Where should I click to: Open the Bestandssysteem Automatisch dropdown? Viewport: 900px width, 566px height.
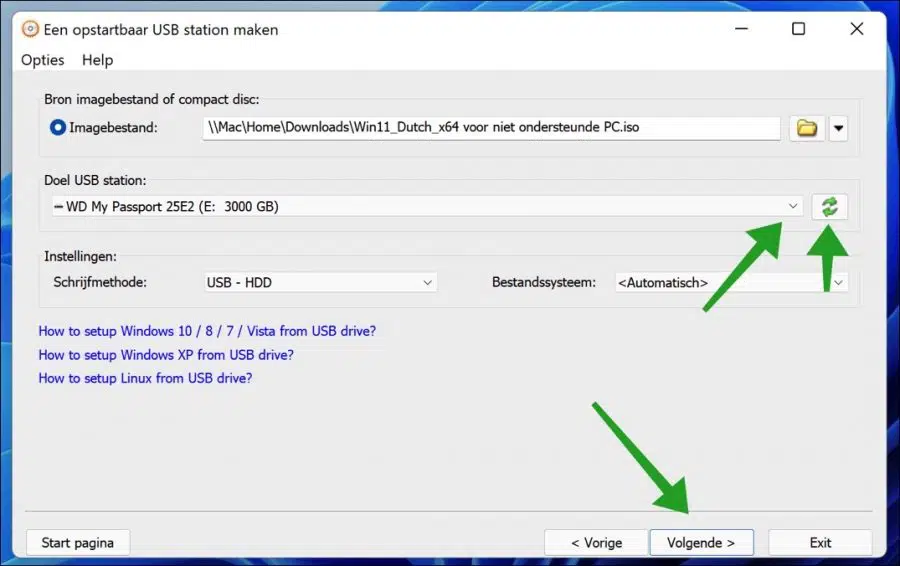click(x=731, y=282)
